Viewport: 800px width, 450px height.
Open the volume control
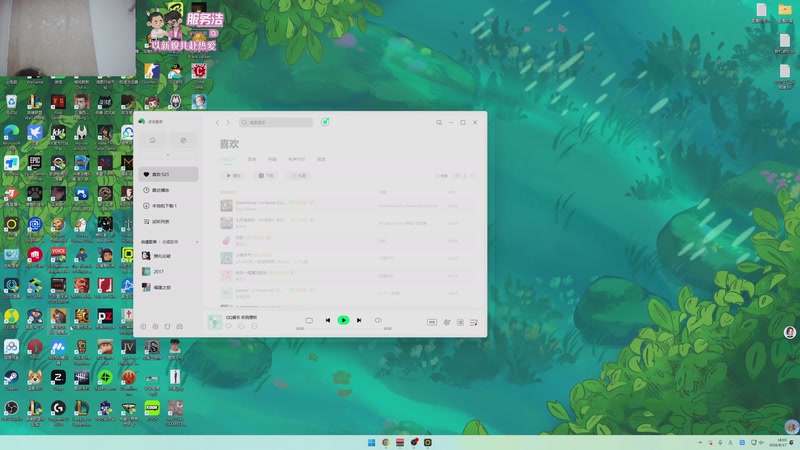378,321
